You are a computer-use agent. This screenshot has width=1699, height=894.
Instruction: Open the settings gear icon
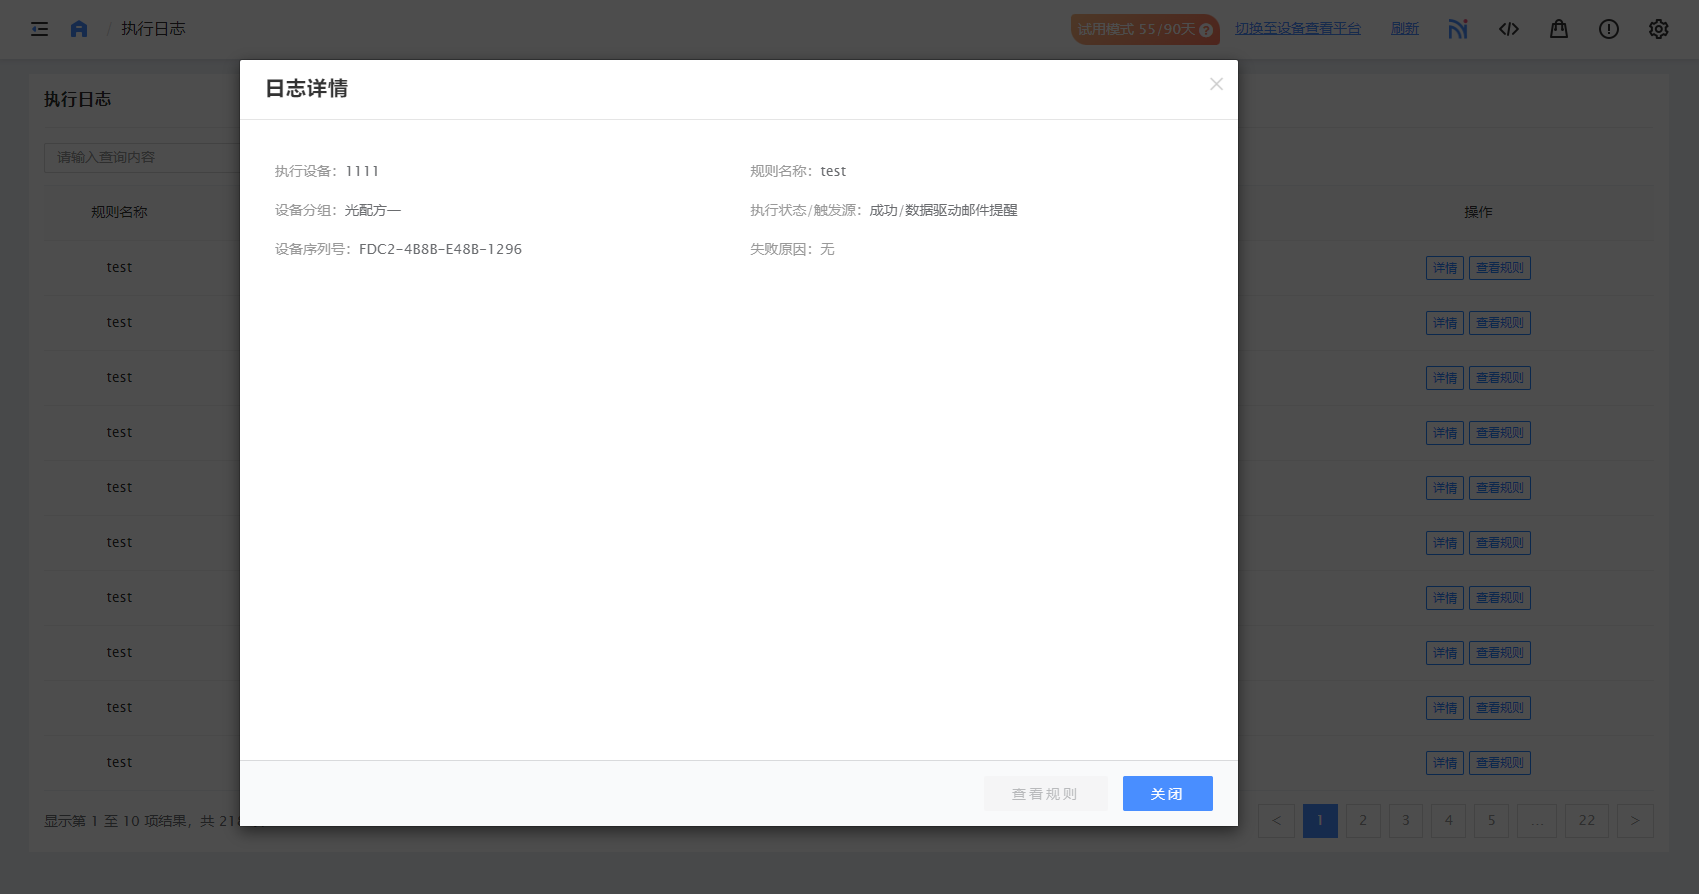[1659, 29]
